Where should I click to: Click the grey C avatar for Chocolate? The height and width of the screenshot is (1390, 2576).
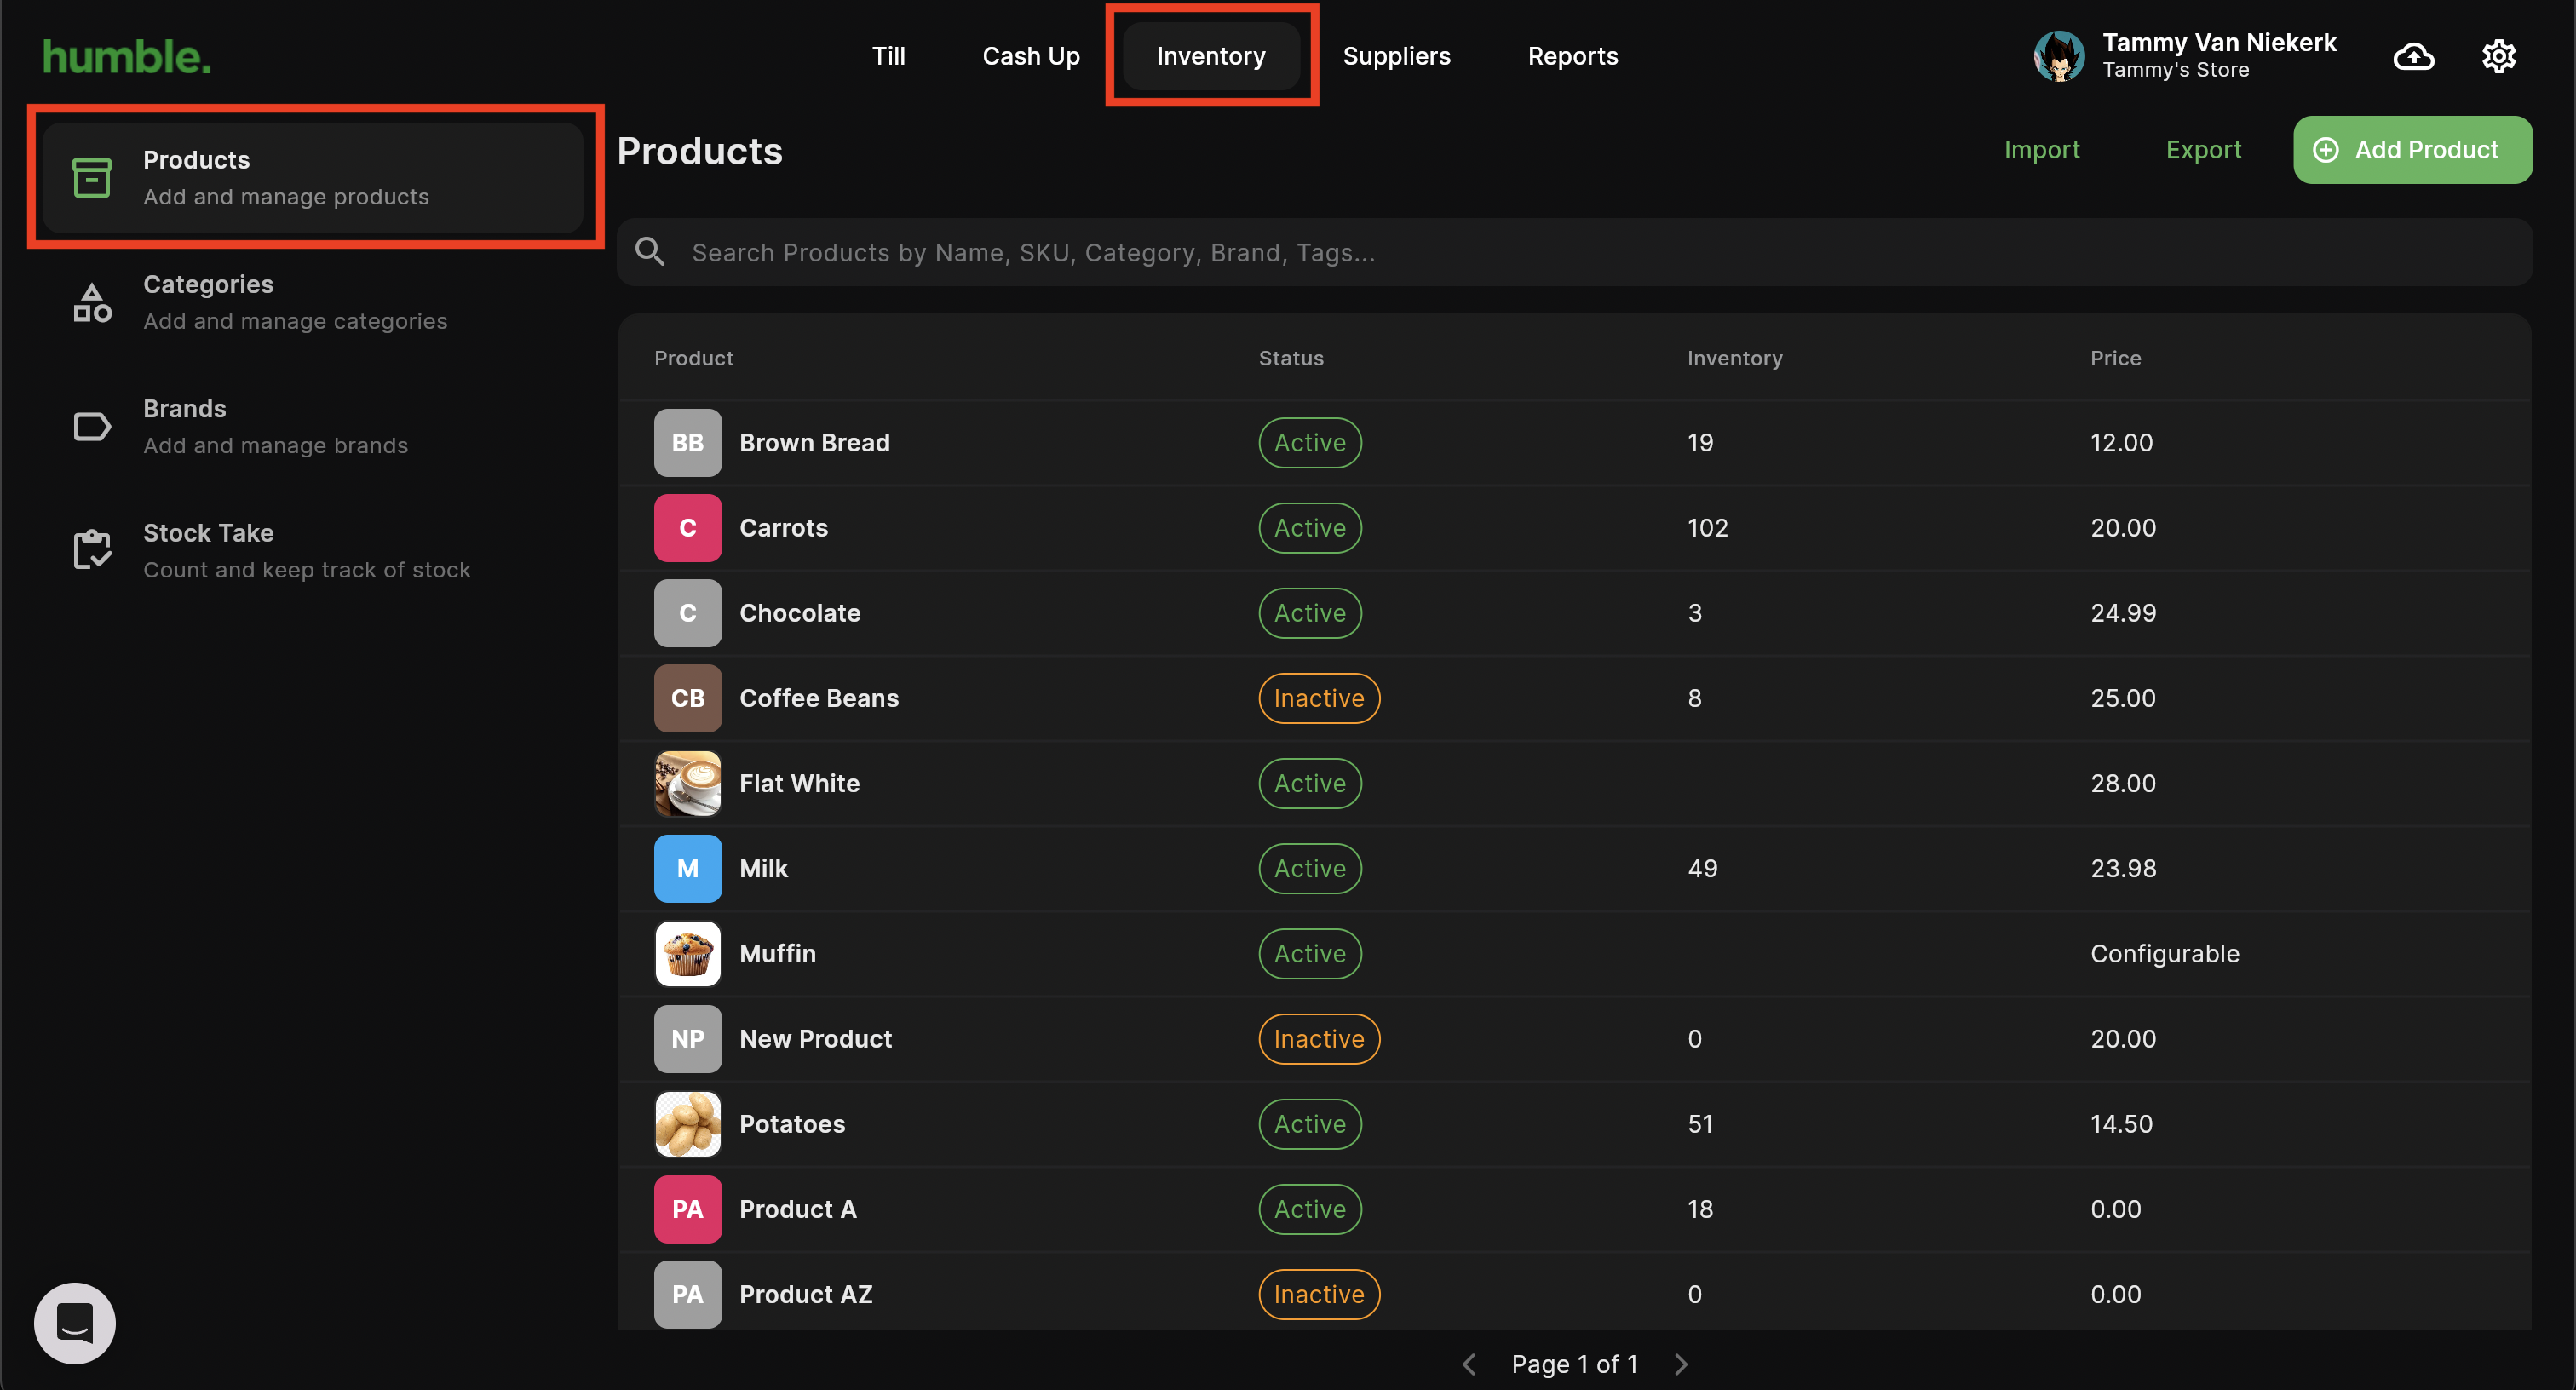687,613
